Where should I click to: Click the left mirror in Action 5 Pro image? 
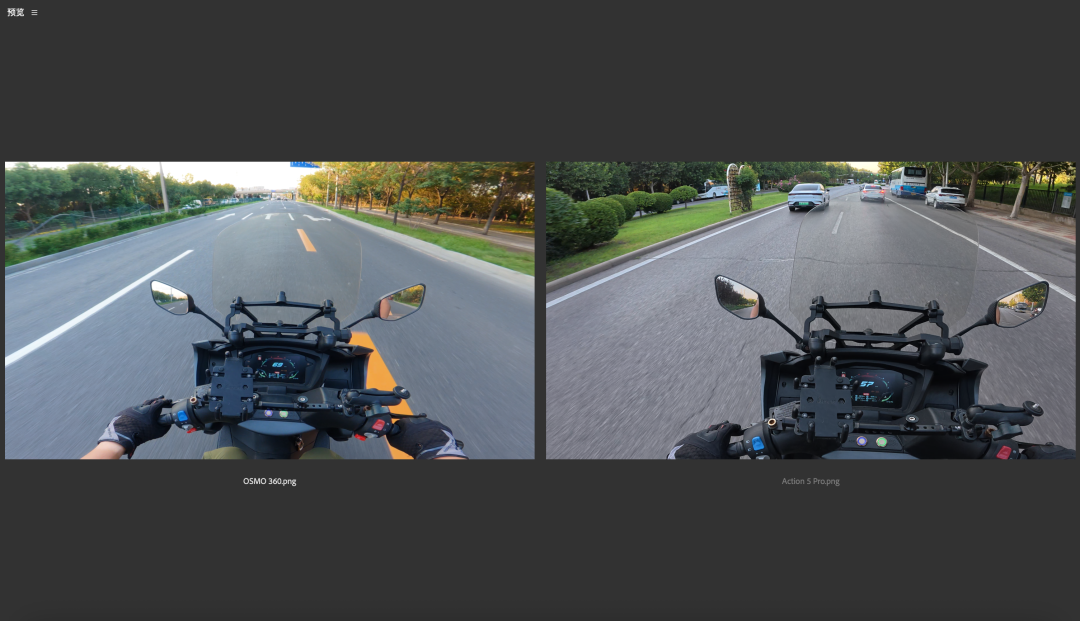click(737, 297)
